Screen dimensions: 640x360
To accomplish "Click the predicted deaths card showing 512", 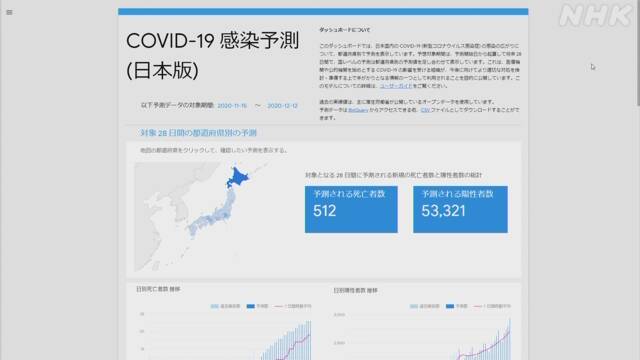I will [351, 209].
